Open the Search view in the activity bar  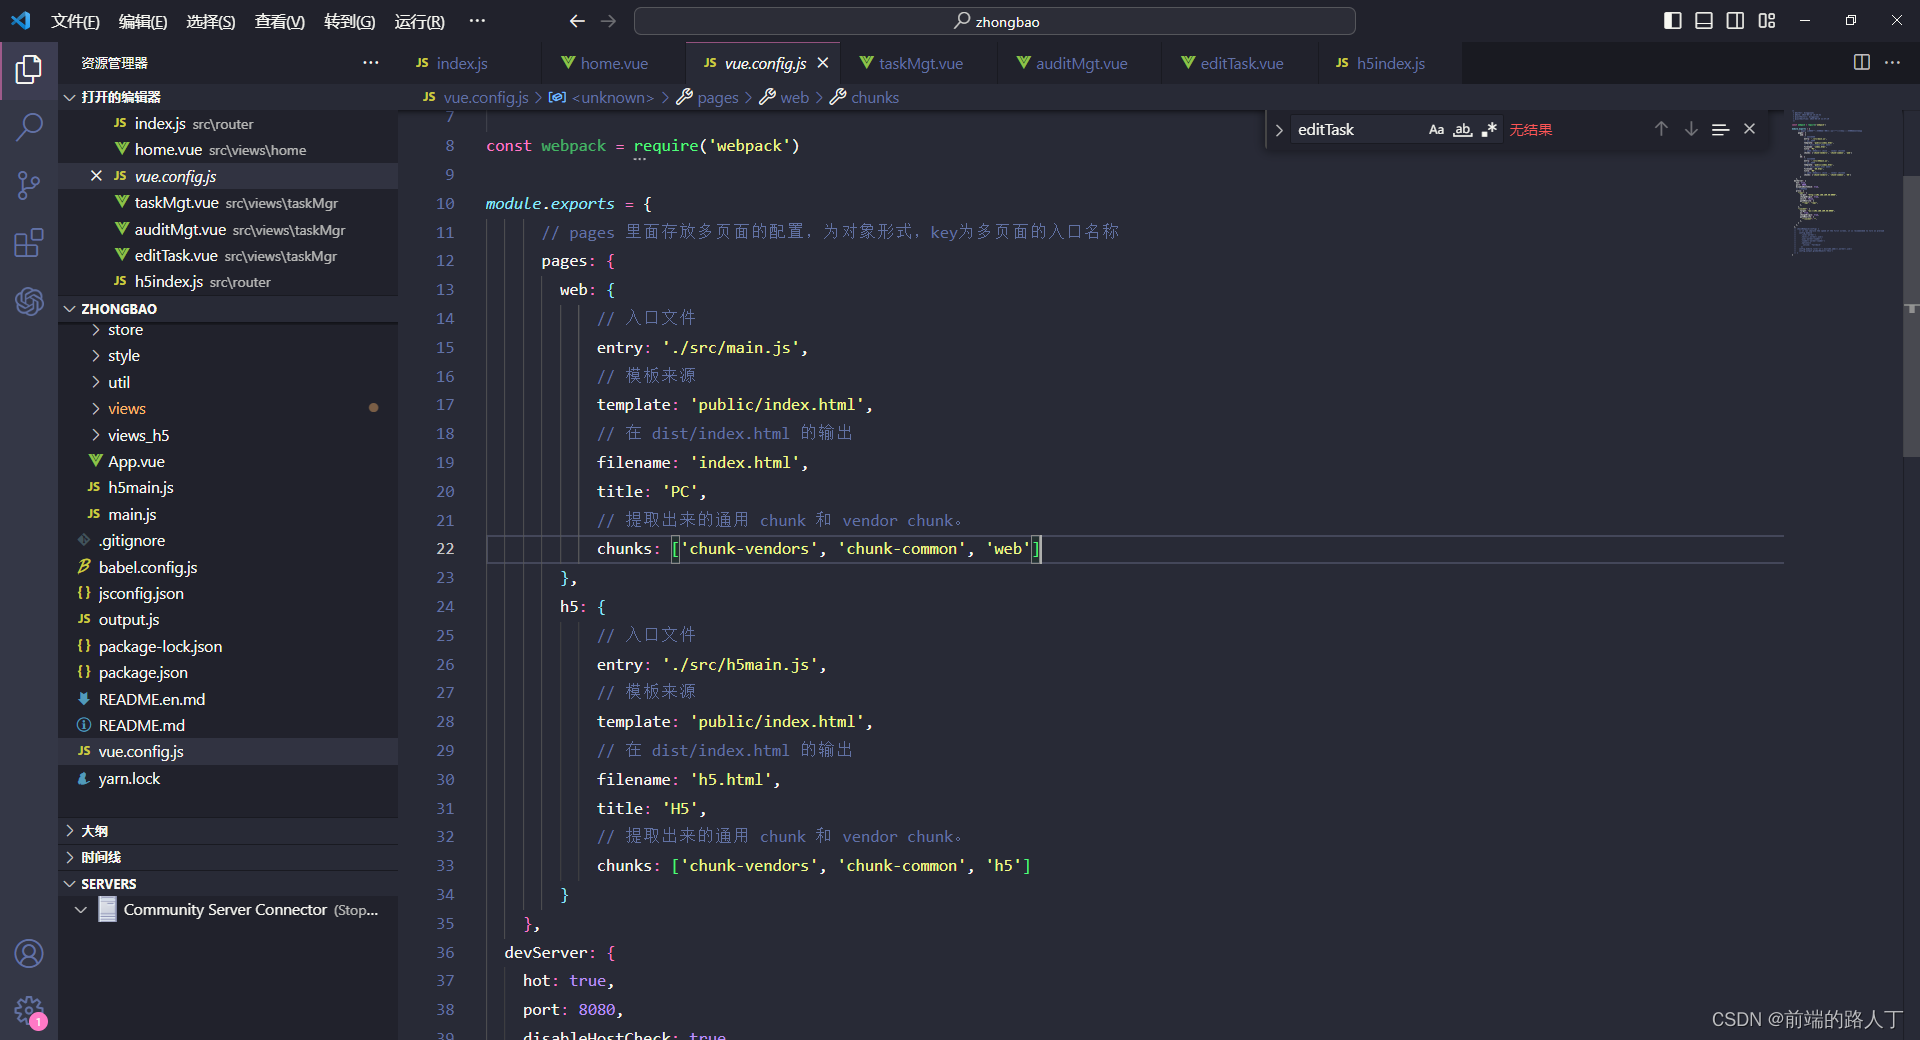click(29, 127)
